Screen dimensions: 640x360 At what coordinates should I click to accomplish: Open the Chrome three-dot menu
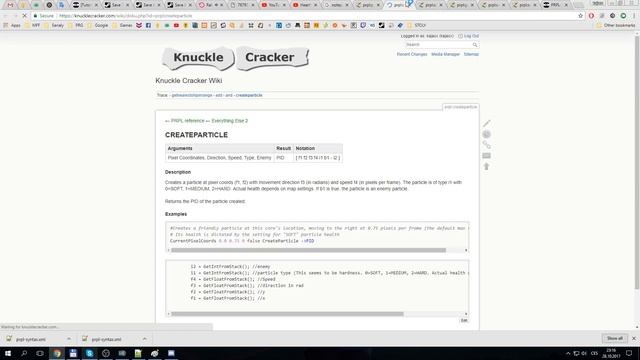click(634, 16)
